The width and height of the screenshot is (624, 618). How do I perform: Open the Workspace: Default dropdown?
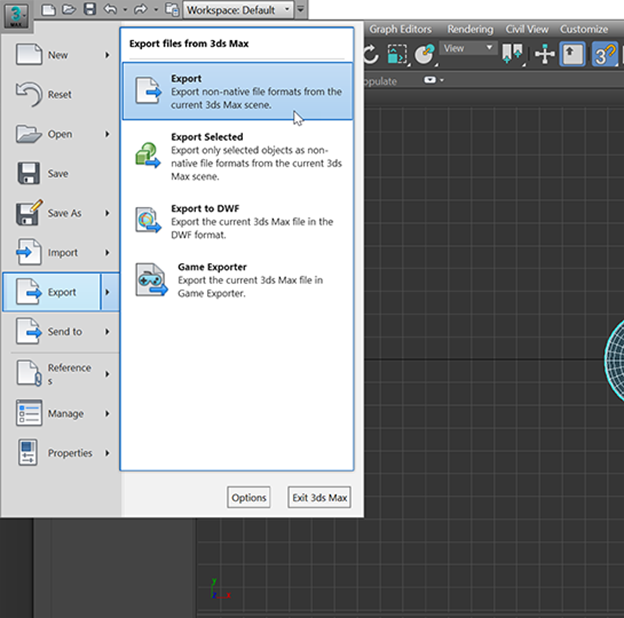coord(238,10)
